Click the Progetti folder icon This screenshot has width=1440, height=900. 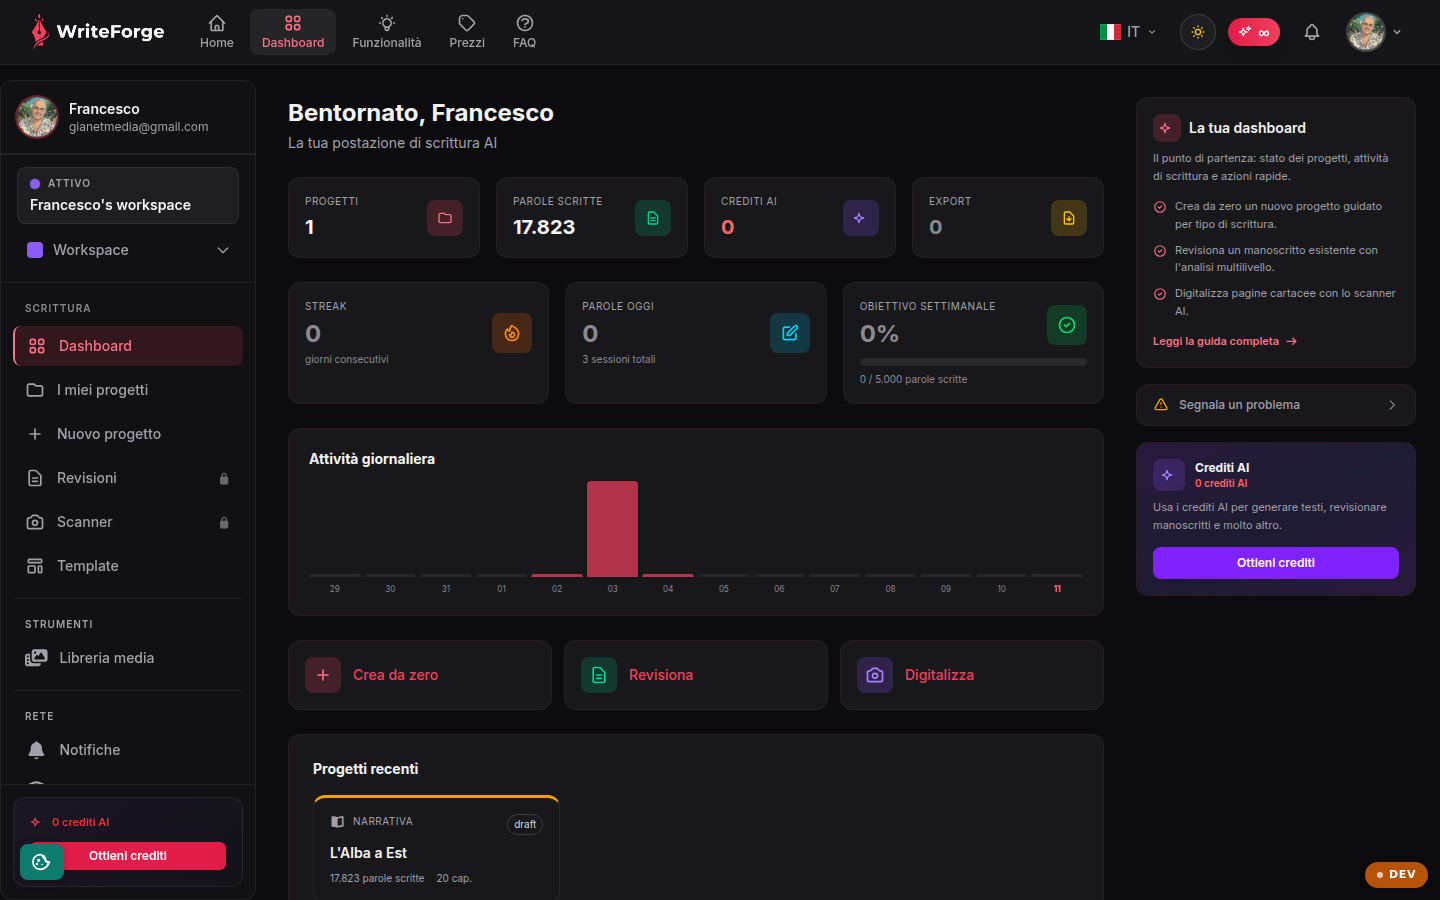[x=445, y=218]
